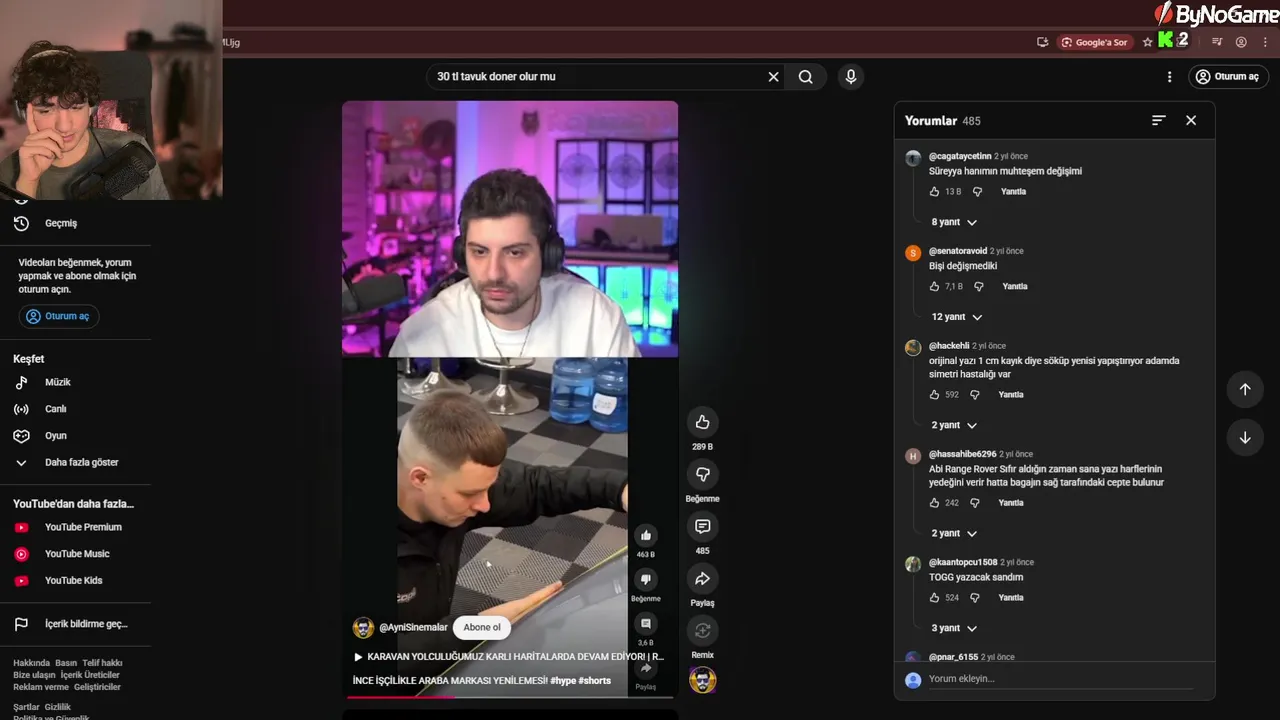Open linked video KARAVAN YOLCULUĞUMUZ
1280x720 pixels.
508,657
